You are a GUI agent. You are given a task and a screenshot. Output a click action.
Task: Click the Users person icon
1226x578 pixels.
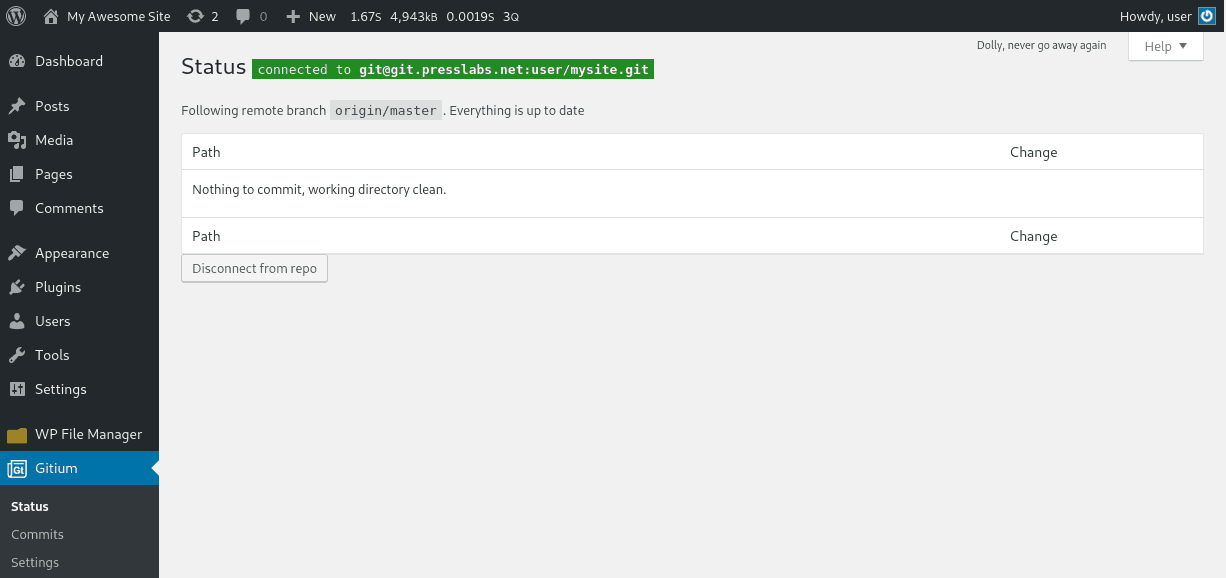tap(17, 321)
